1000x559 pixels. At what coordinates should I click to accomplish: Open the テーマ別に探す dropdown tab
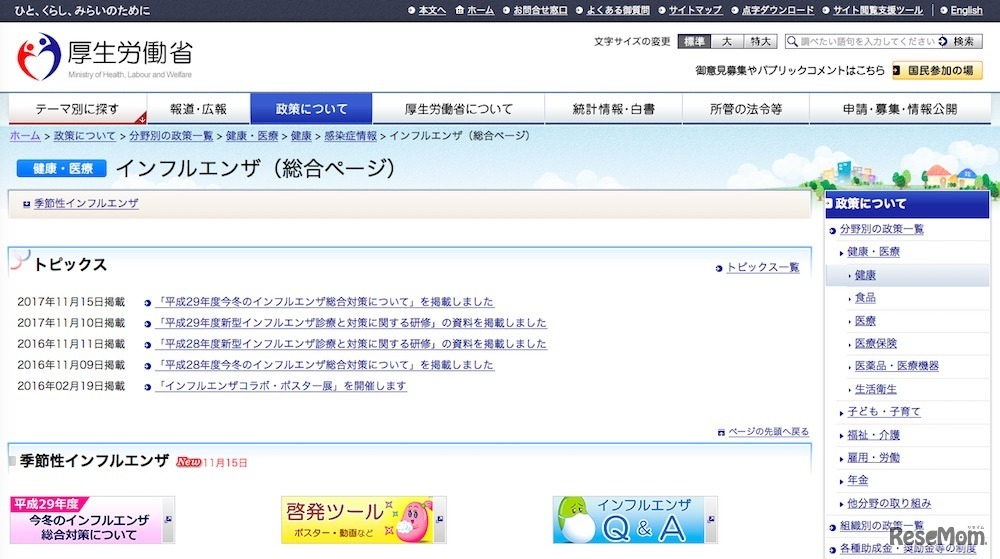77,109
